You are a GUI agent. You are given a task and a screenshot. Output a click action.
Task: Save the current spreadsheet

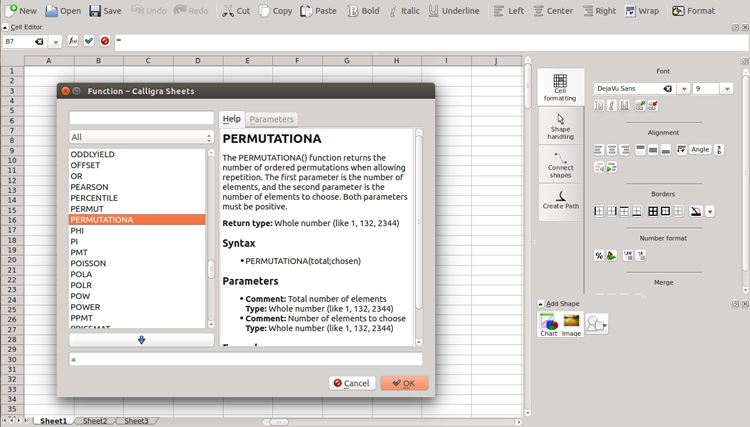click(x=105, y=11)
